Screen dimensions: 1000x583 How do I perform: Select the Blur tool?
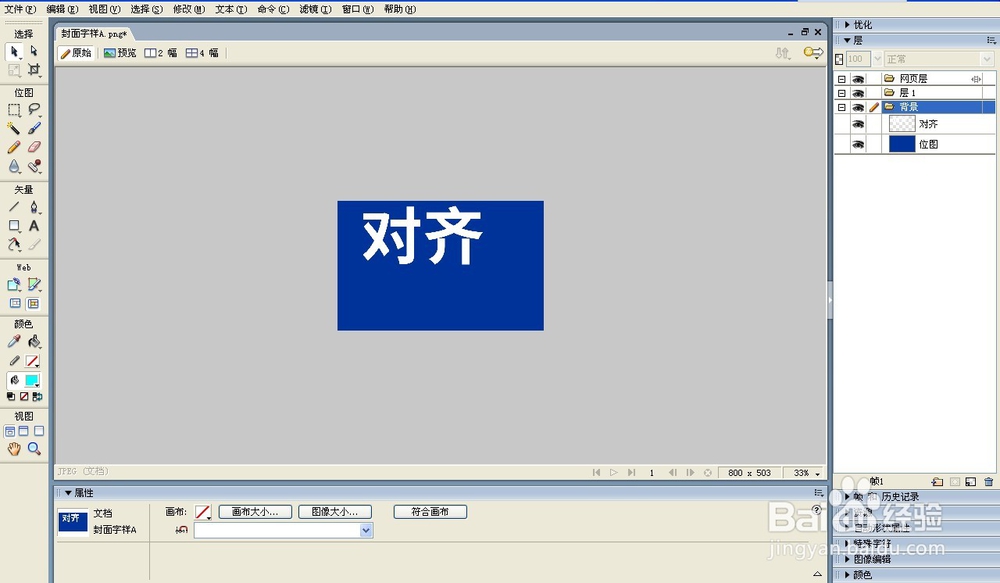click(x=14, y=166)
